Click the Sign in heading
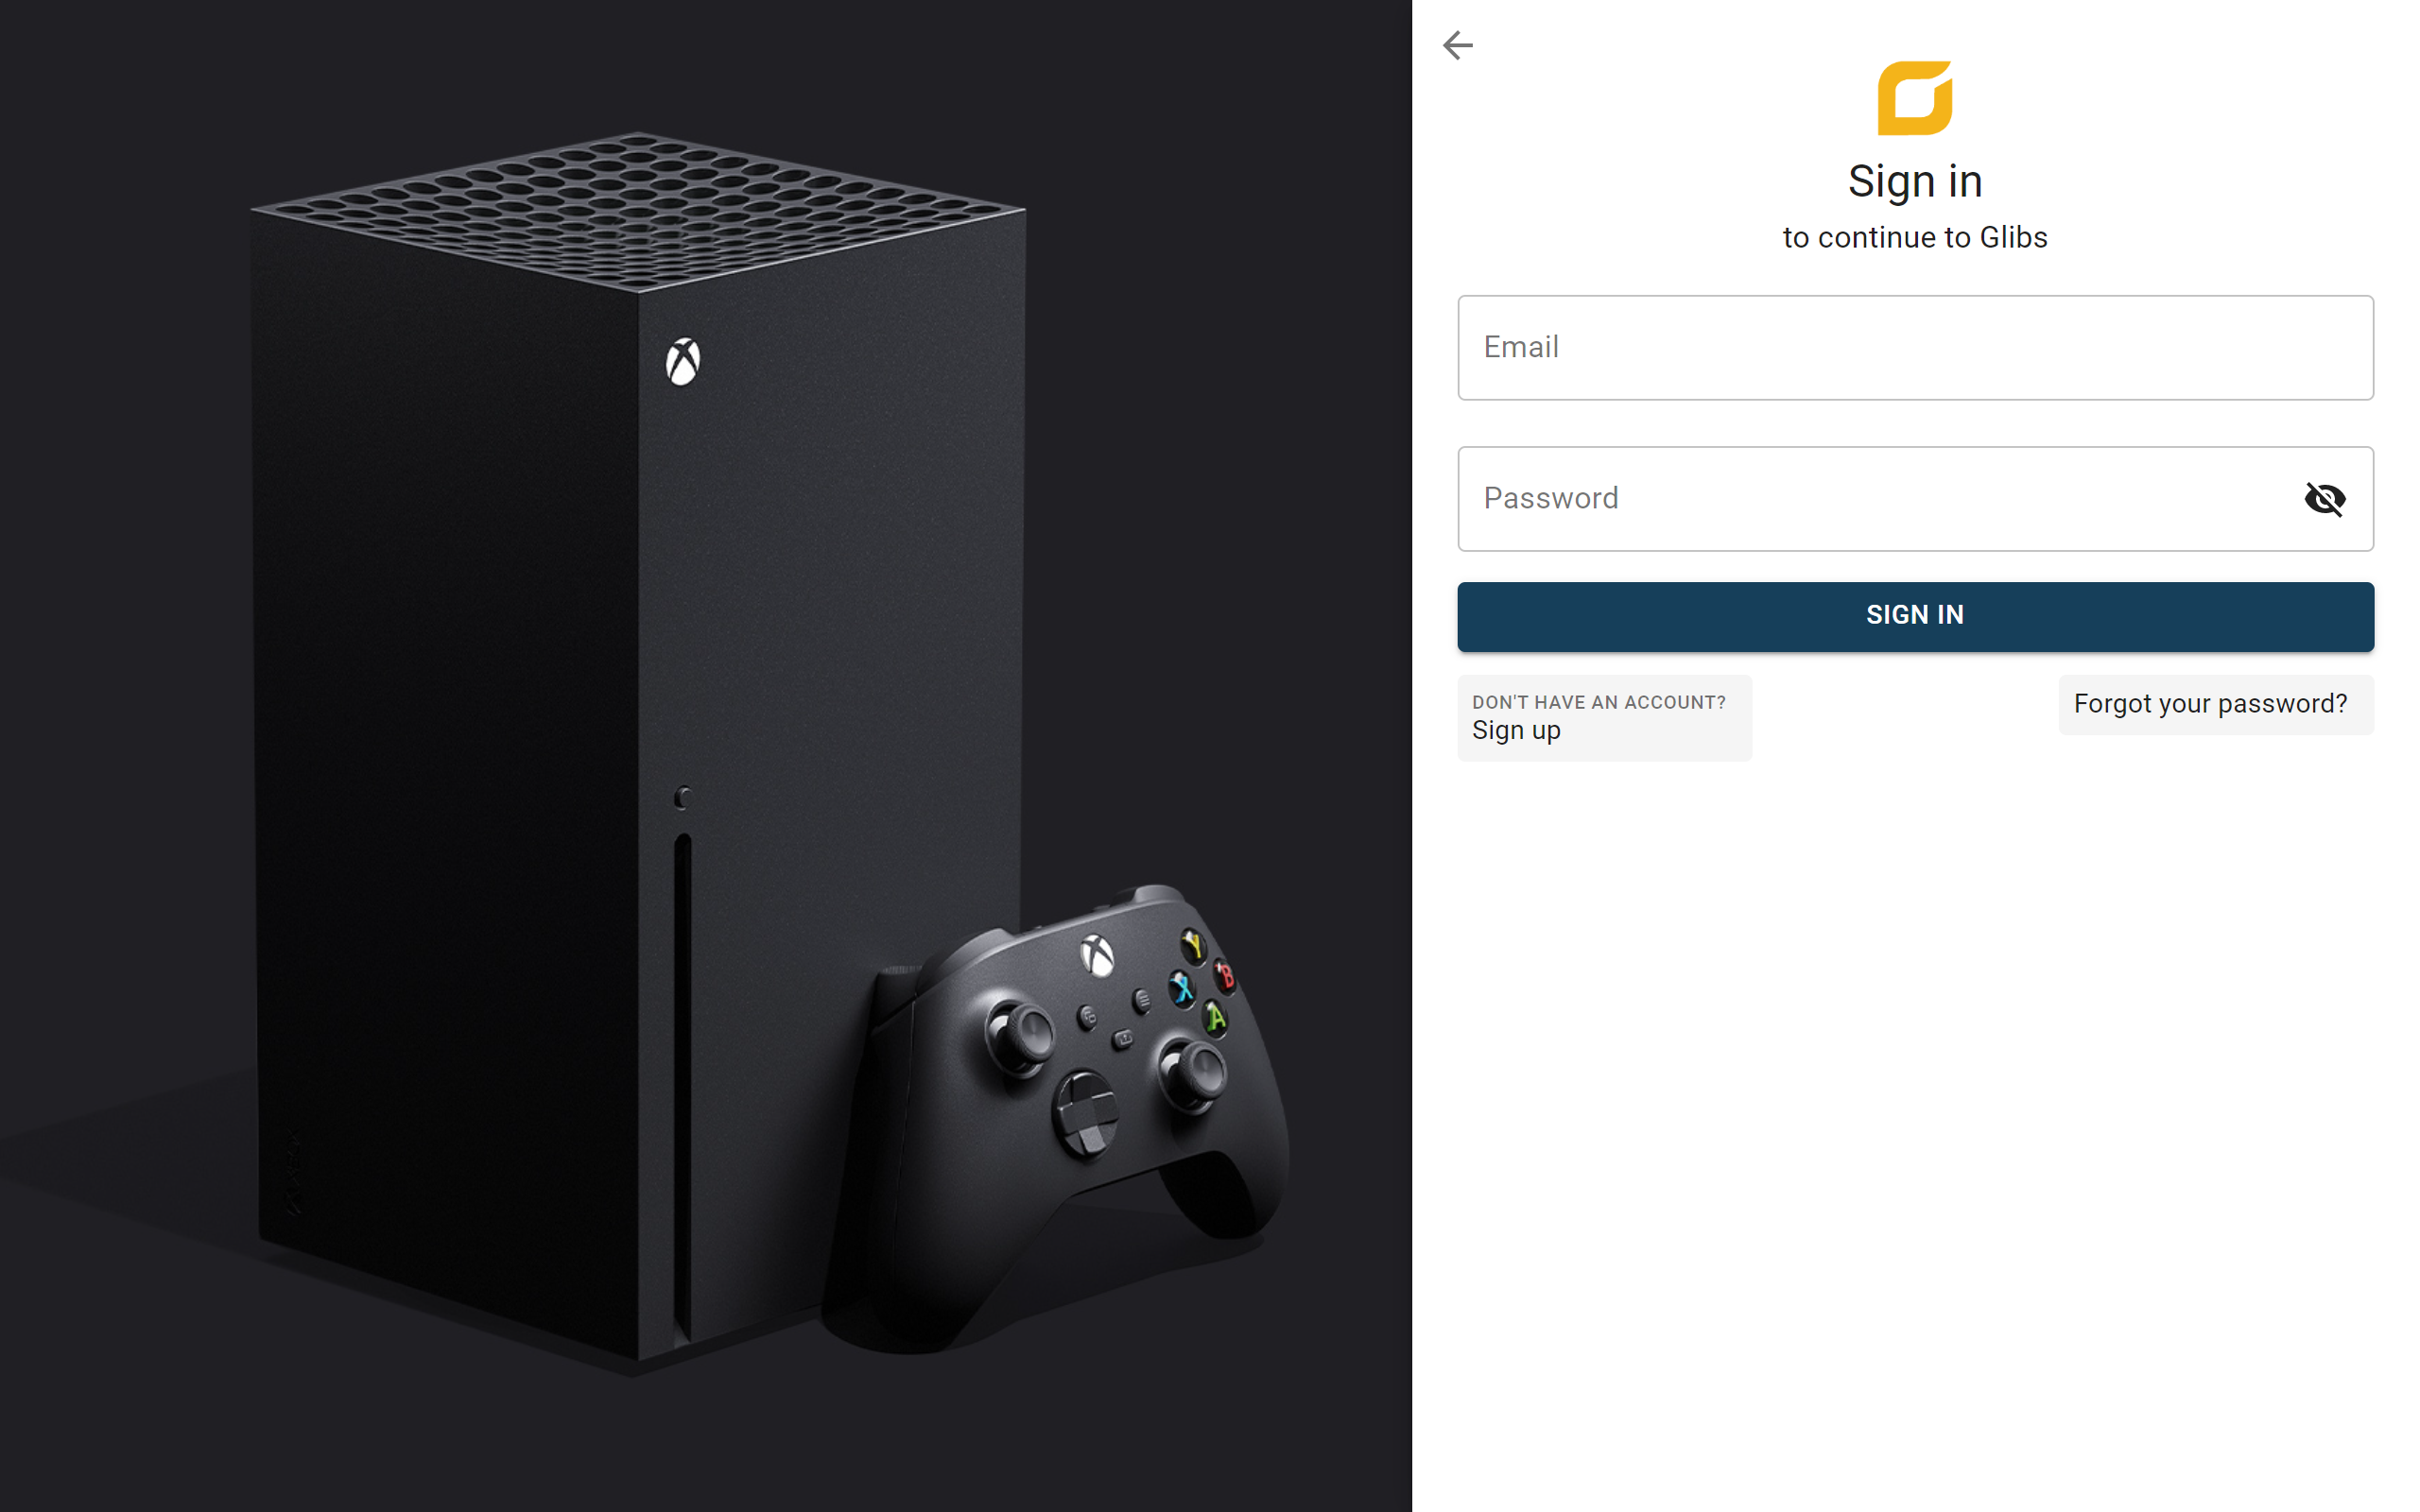This screenshot has width=2420, height=1512. click(x=1914, y=182)
